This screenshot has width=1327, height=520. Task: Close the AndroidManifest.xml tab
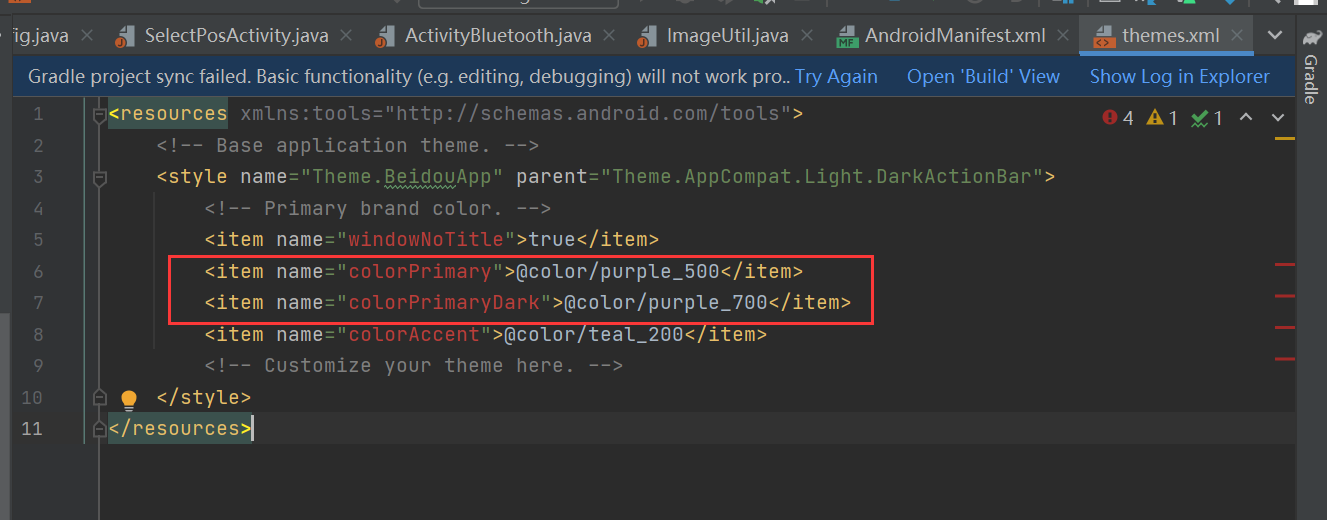click(x=1063, y=36)
